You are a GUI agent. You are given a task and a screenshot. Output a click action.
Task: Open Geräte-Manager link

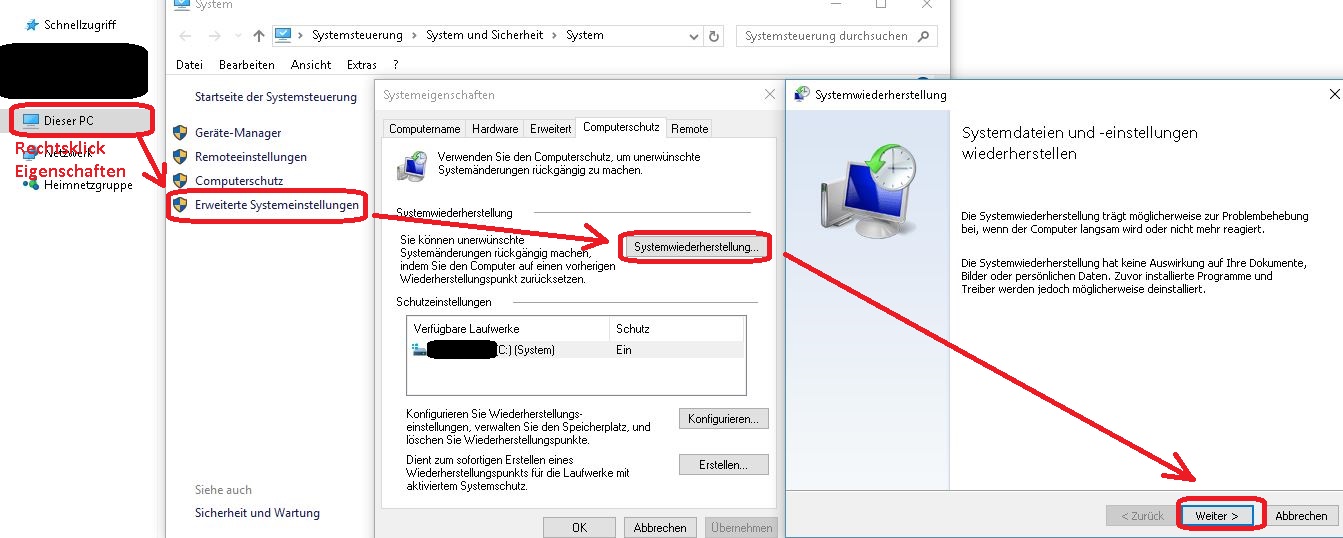click(238, 133)
